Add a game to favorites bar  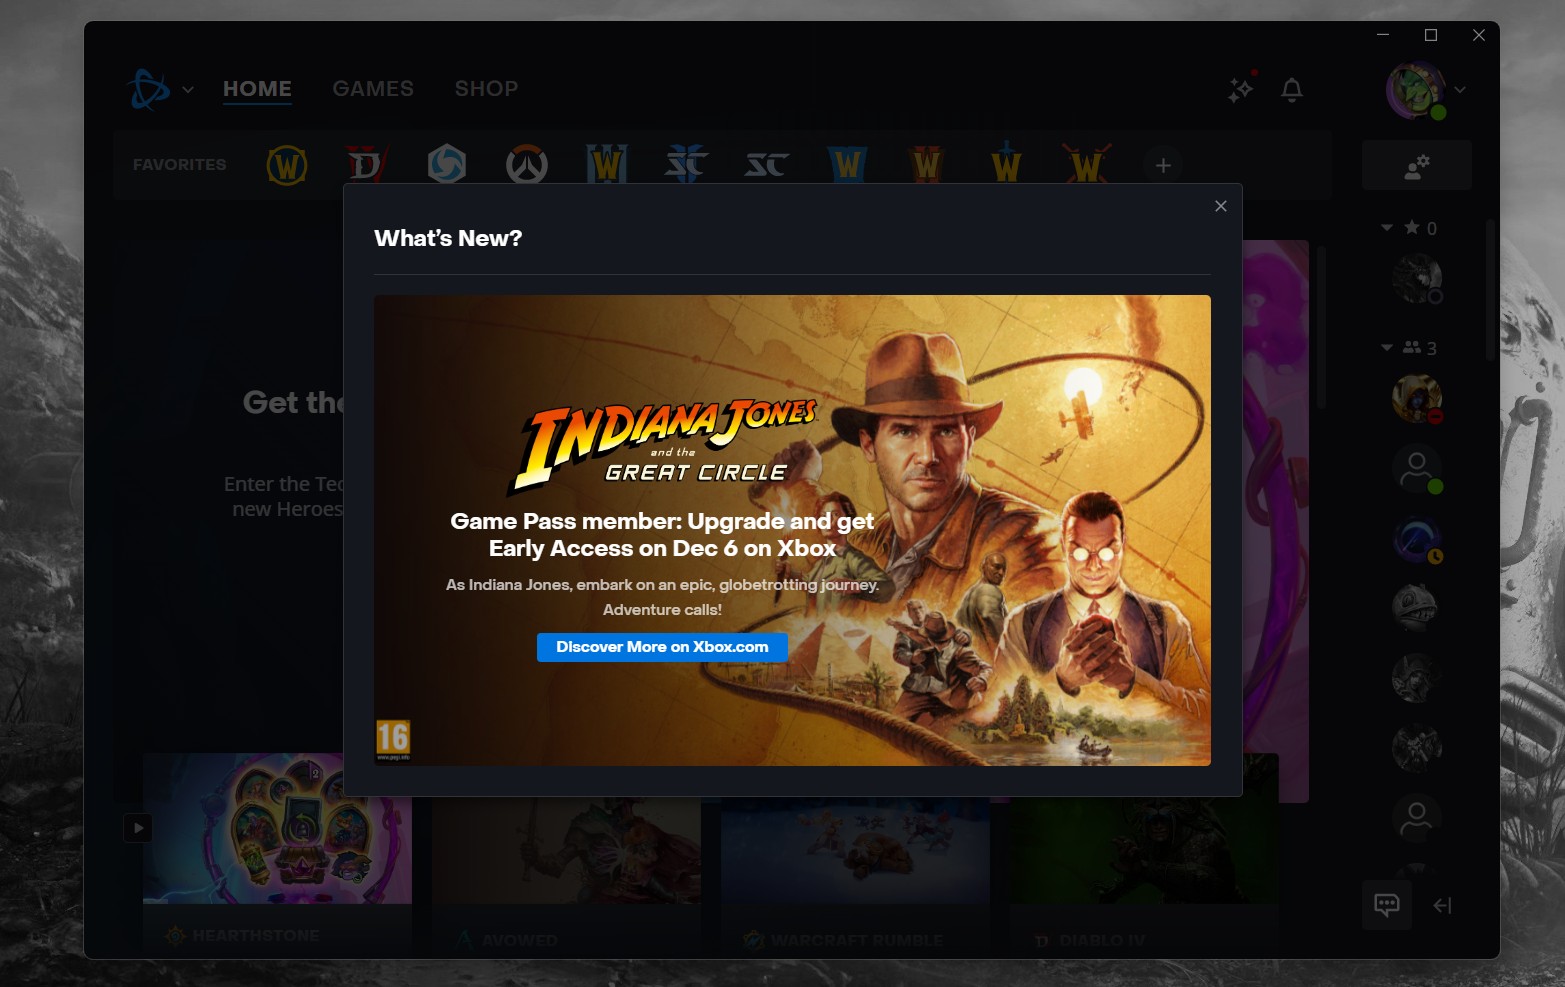pyautogui.click(x=1163, y=165)
